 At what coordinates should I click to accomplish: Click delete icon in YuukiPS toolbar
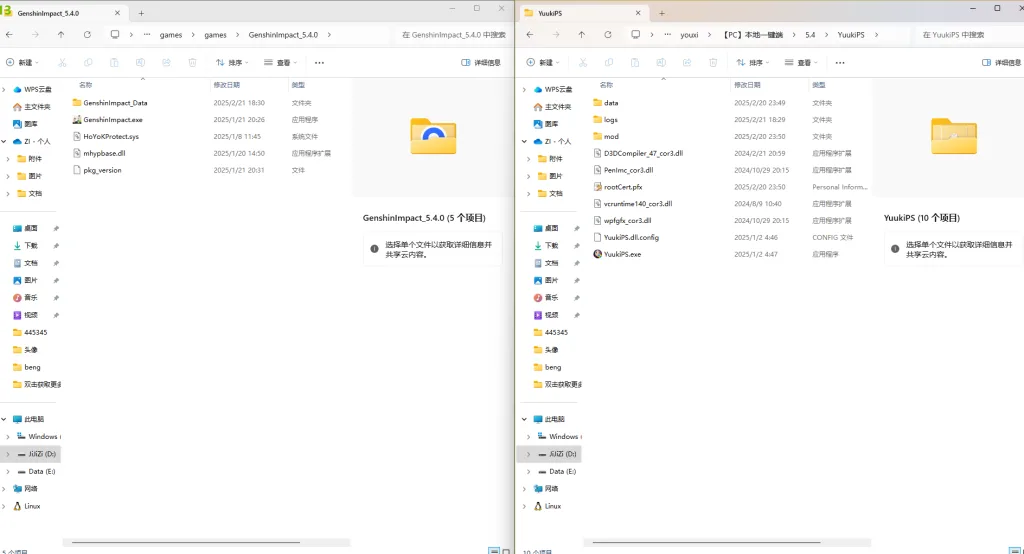[713, 63]
